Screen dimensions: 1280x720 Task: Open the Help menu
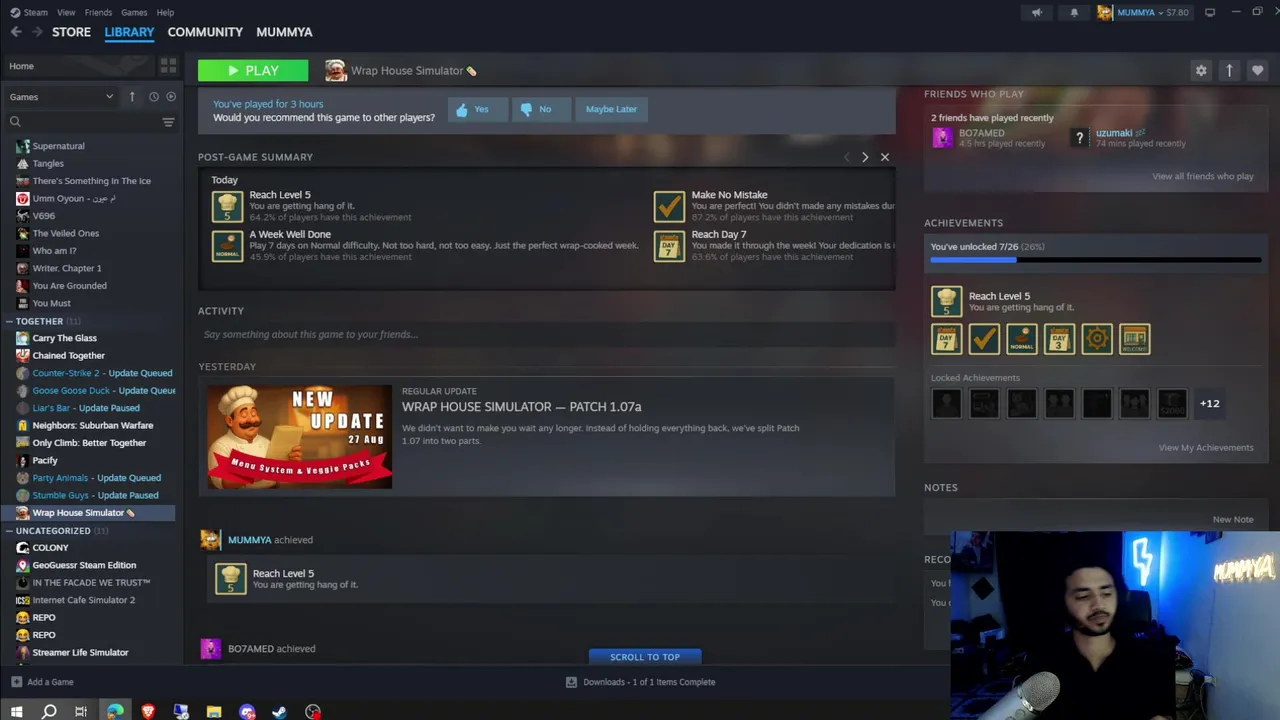tap(165, 12)
